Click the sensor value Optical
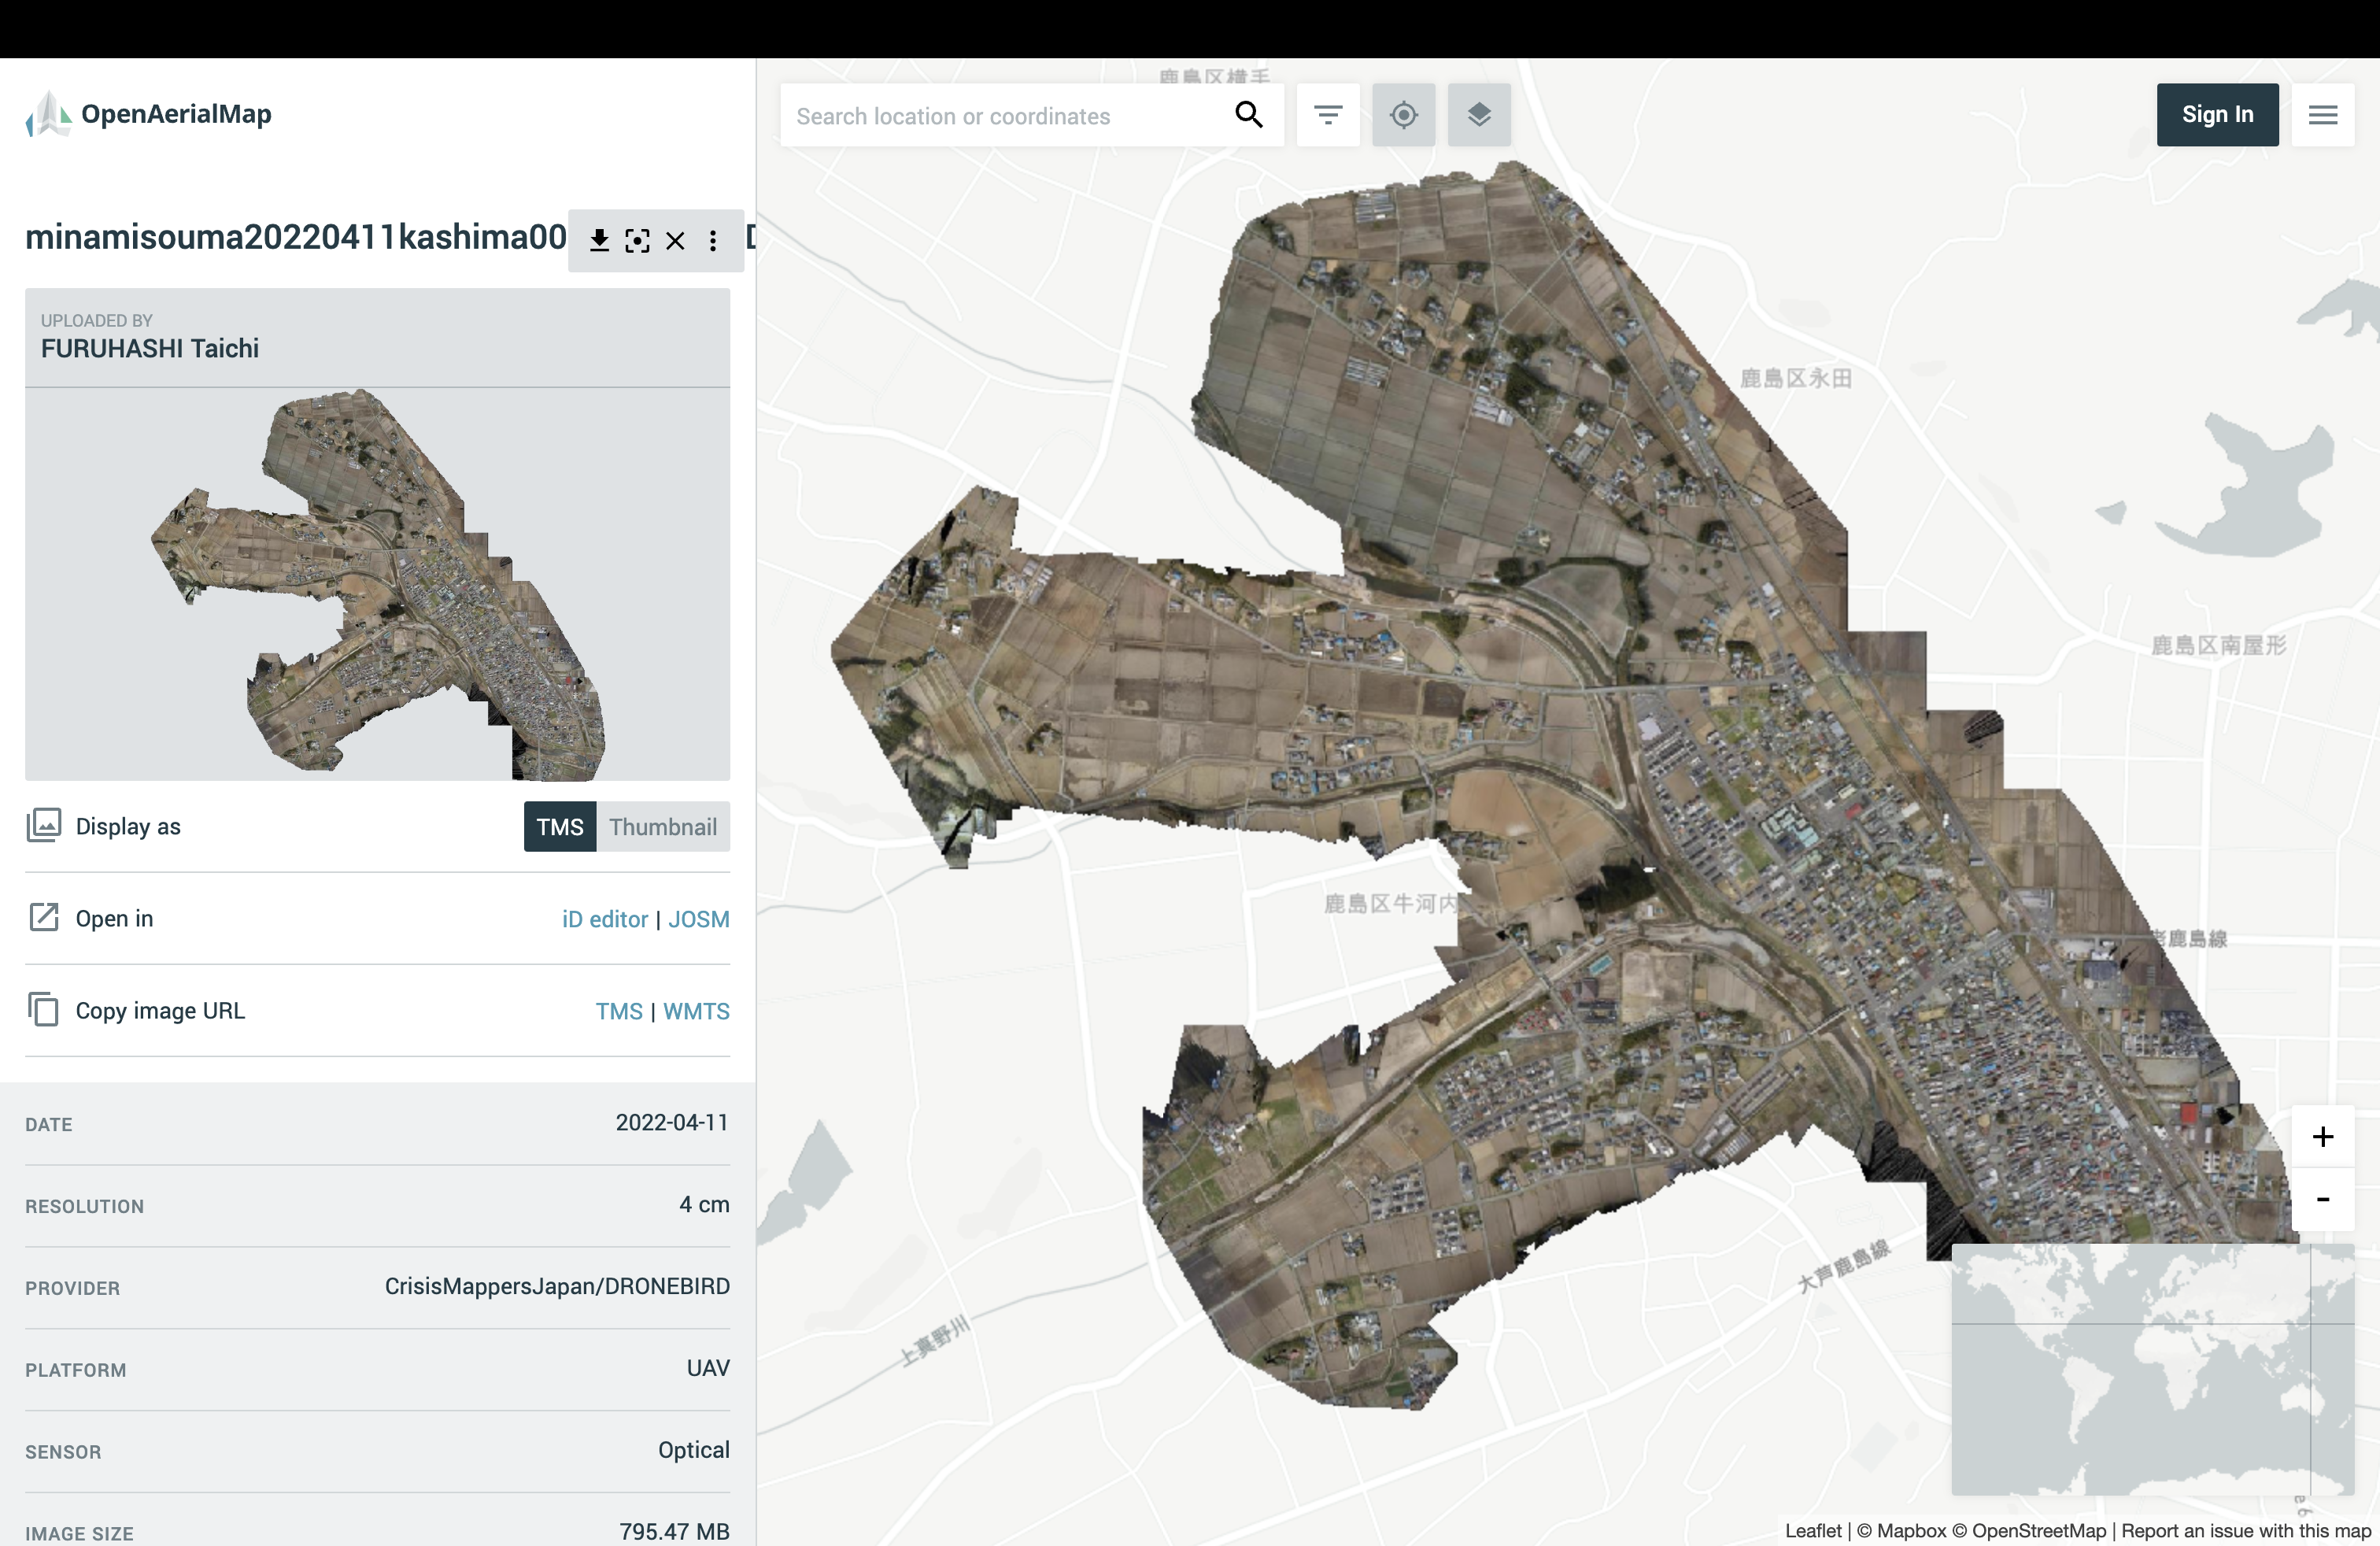 (694, 1450)
